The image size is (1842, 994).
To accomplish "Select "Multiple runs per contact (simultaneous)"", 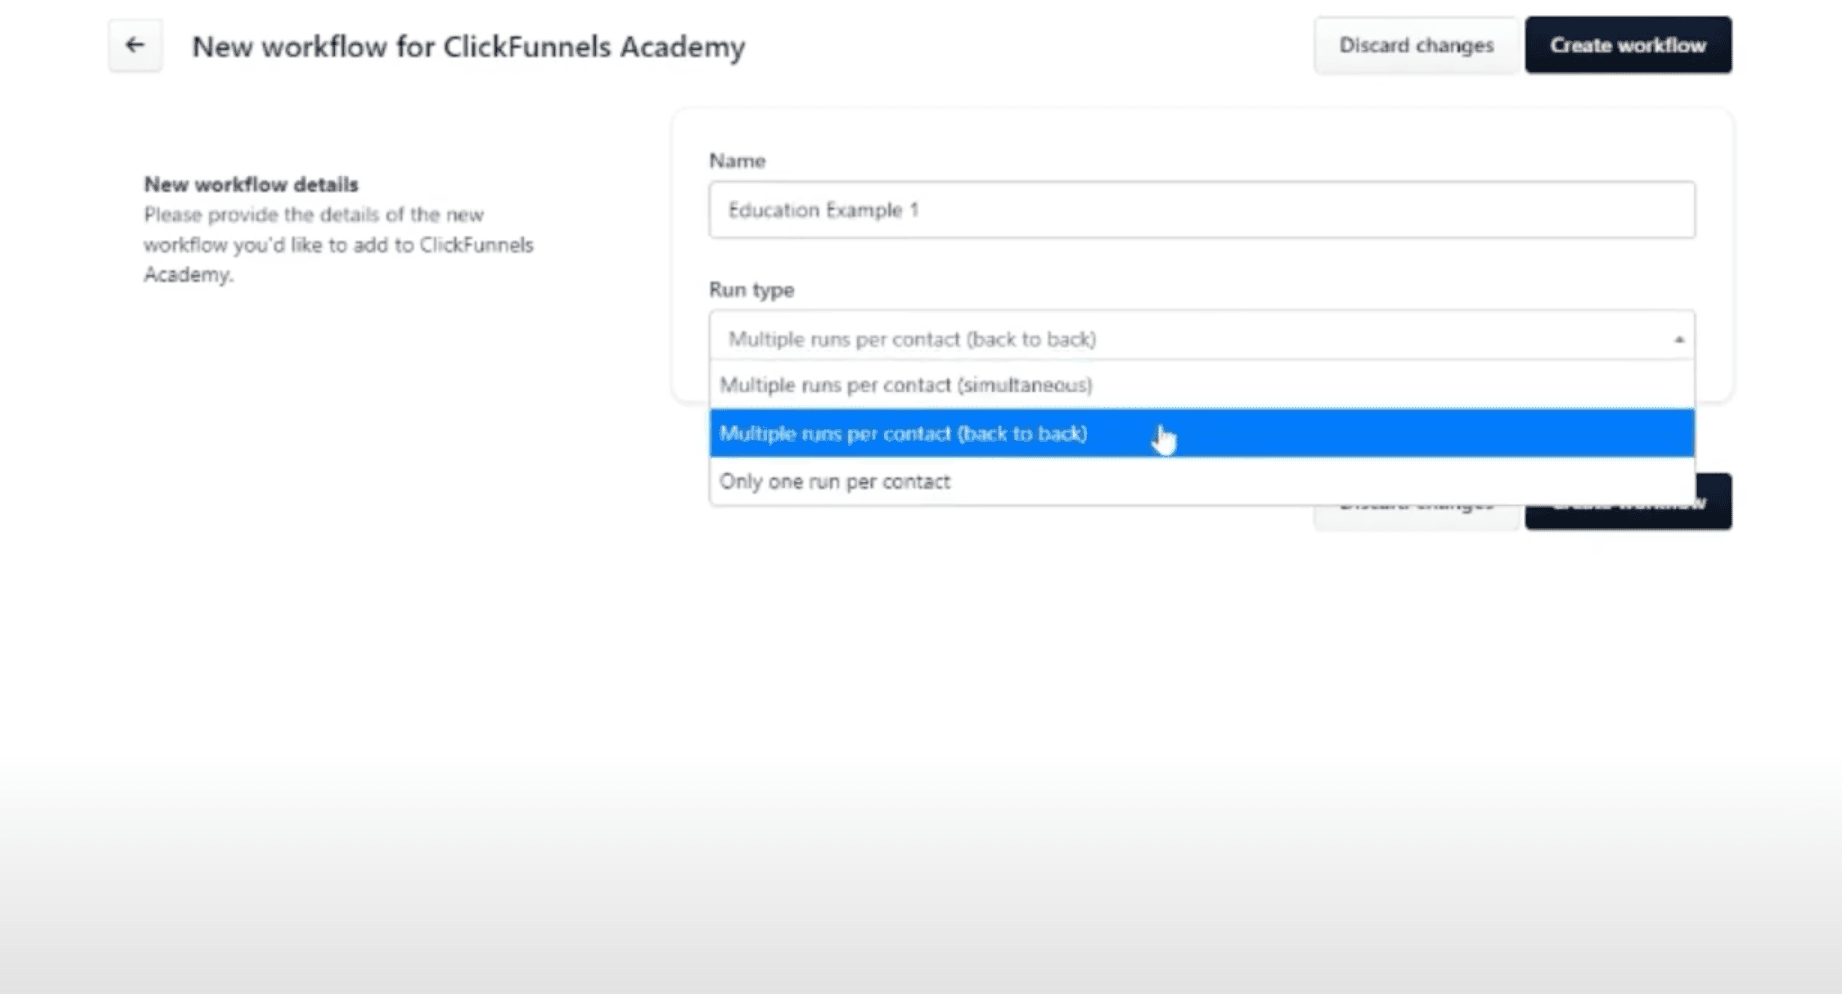I will [x=905, y=385].
